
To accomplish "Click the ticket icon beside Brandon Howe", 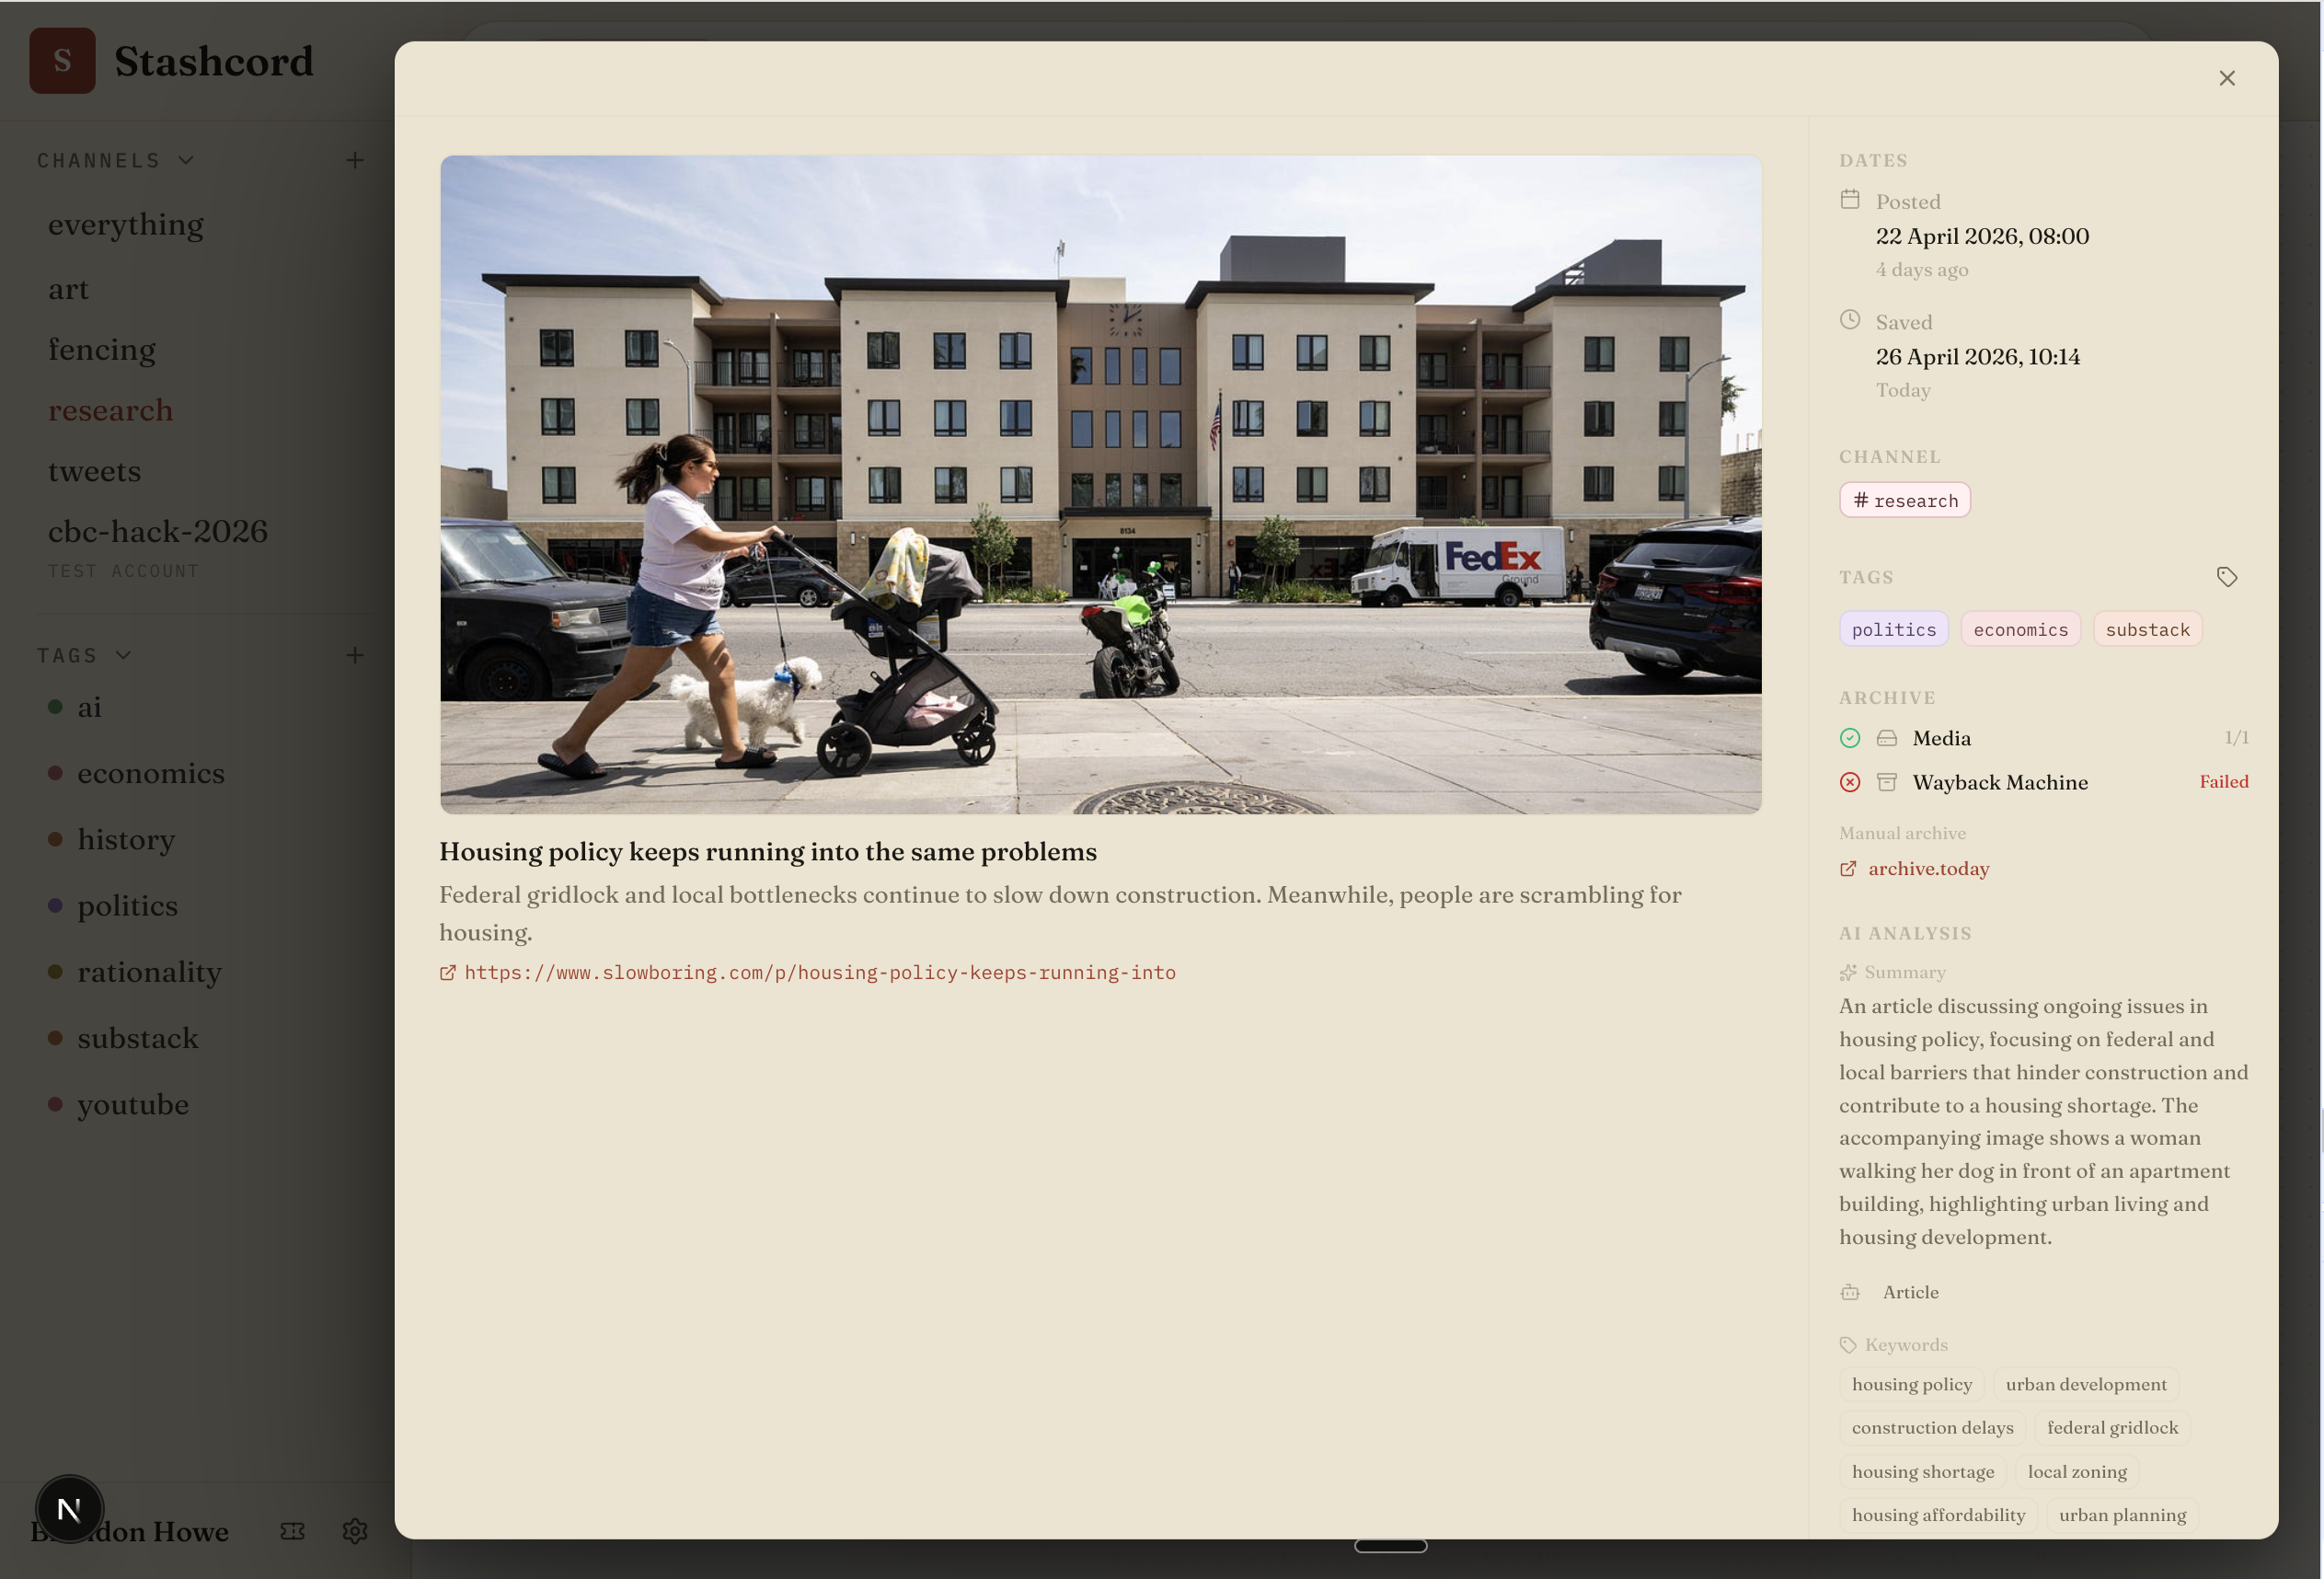I will tap(292, 1531).
